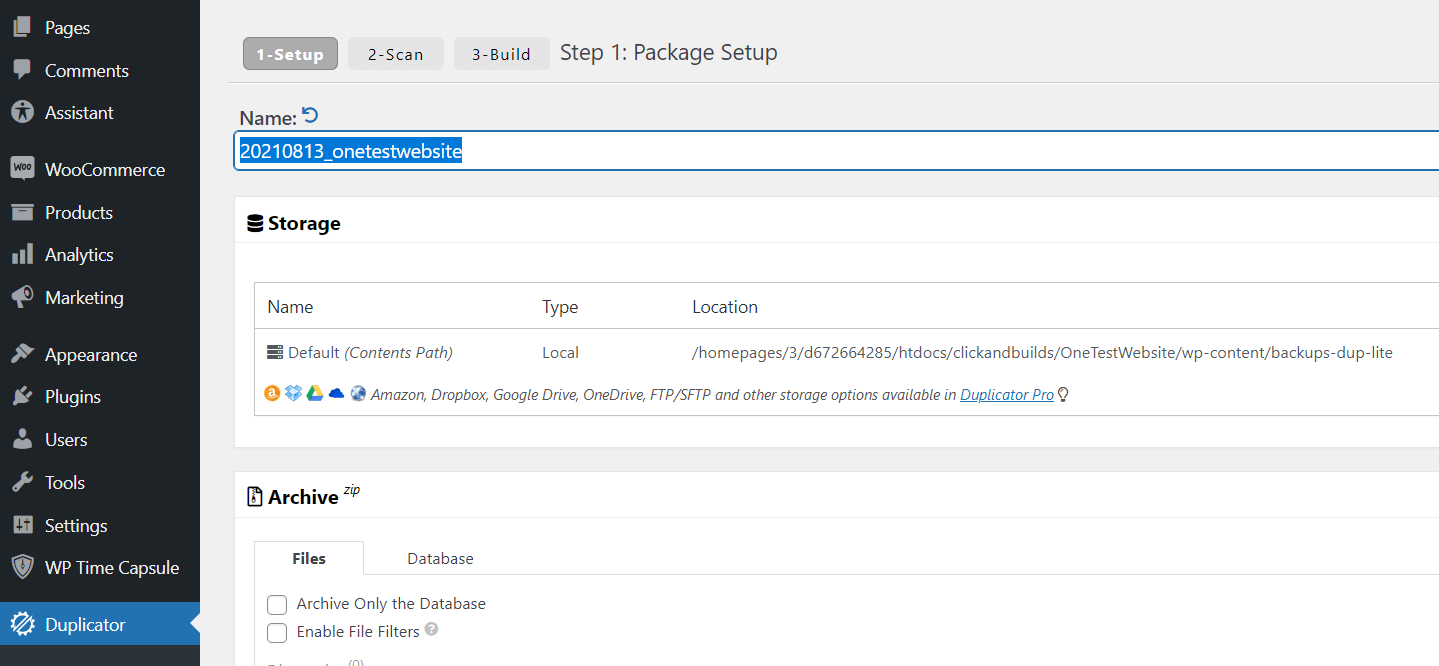Open WP Time Capsule from the sidebar
The width and height of the screenshot is (1439, 666).
click(111, 568)
